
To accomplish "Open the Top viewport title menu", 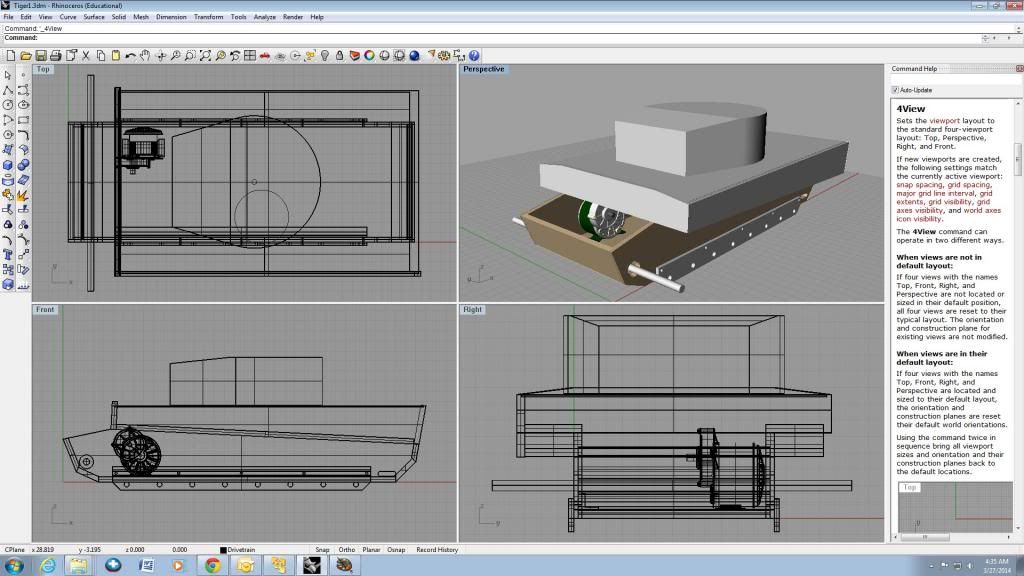I will [43, 69].
